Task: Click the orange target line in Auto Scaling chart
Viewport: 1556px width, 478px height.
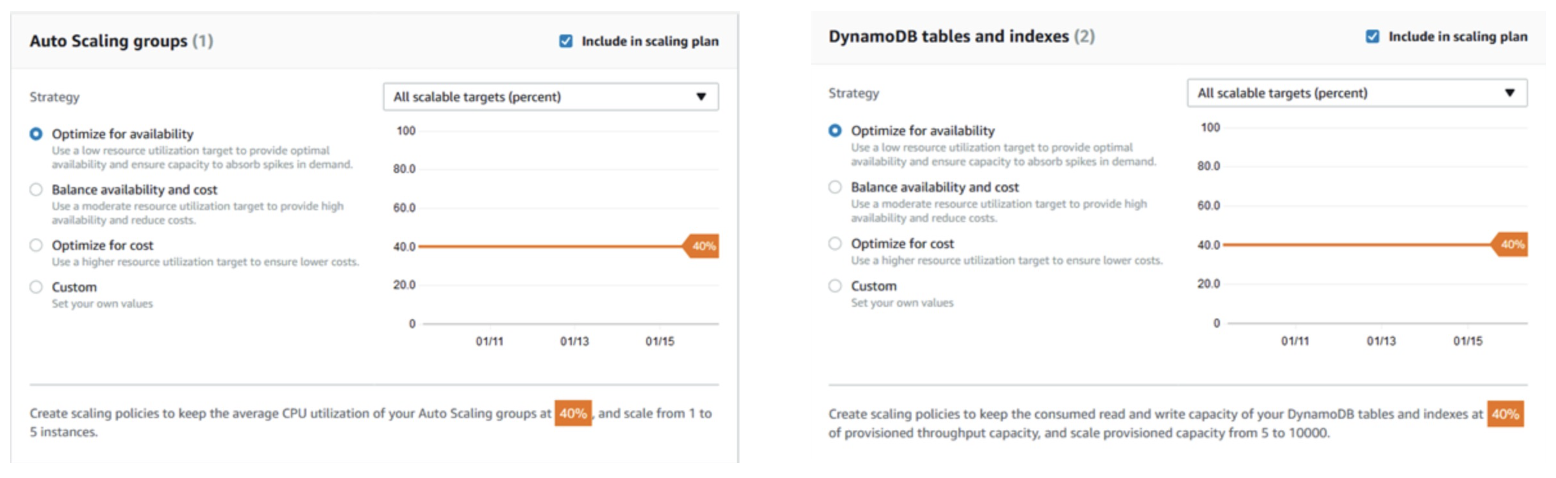Action: [550, 246]
